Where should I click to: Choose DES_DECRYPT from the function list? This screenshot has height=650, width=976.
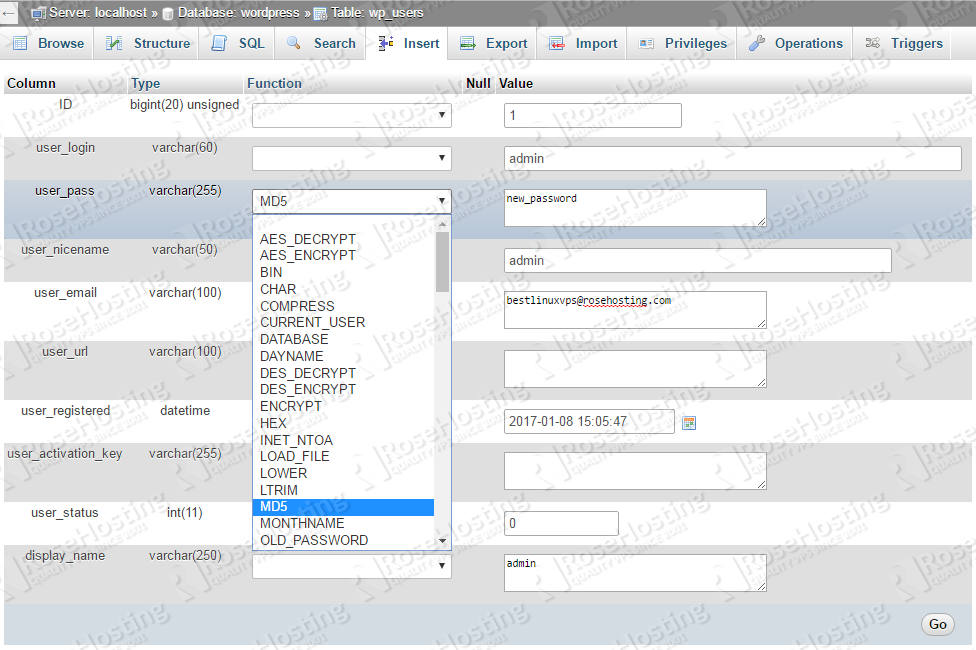point(343,373)
